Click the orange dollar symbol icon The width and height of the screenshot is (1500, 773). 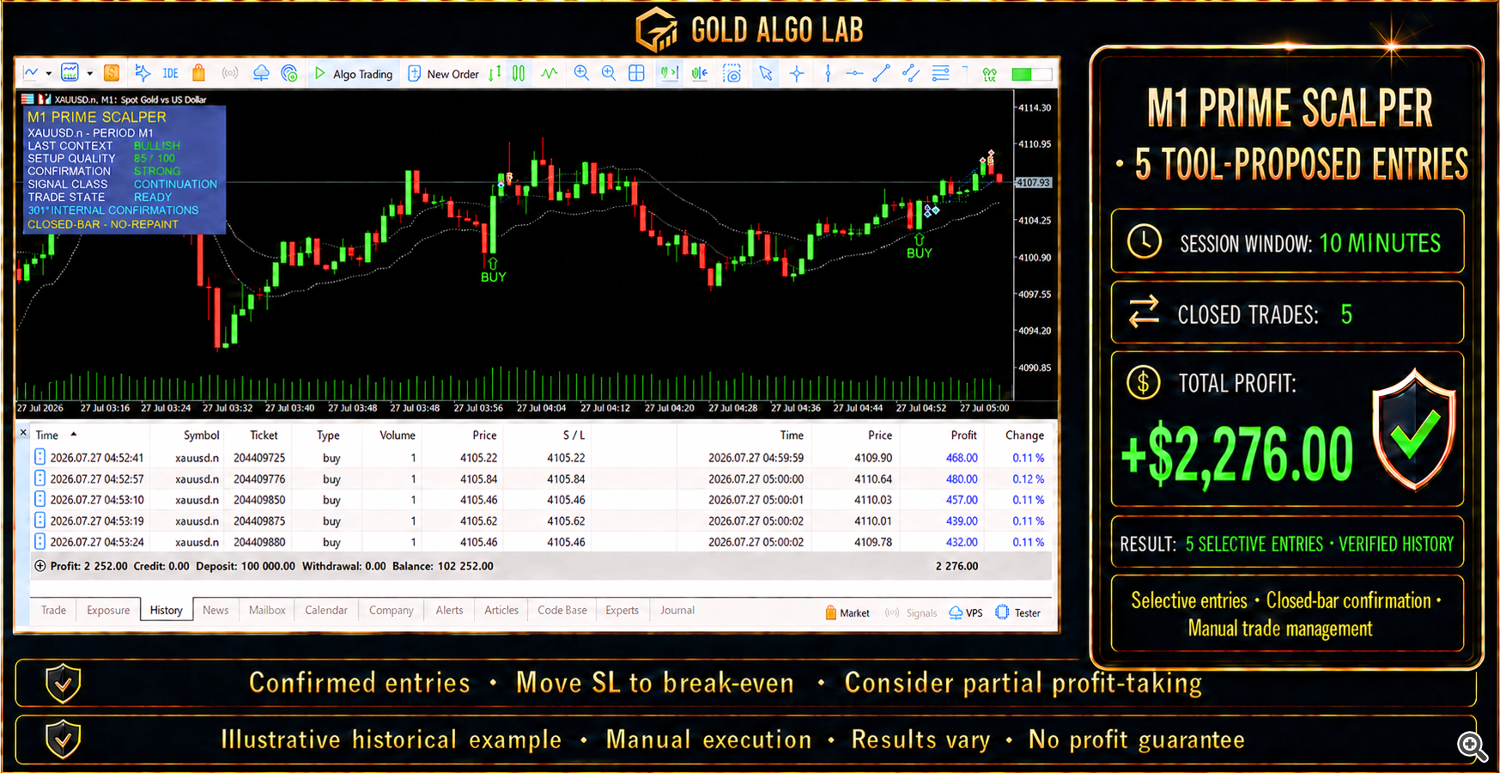click(111, 73)
